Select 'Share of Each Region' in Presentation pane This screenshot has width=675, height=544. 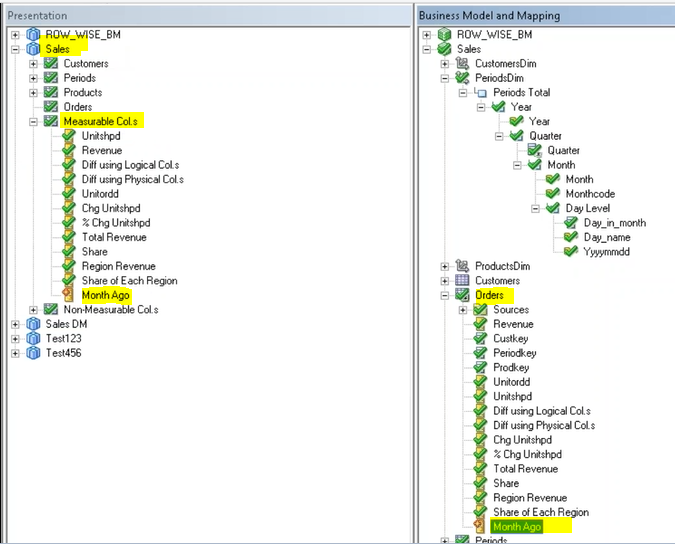point(130,281)
